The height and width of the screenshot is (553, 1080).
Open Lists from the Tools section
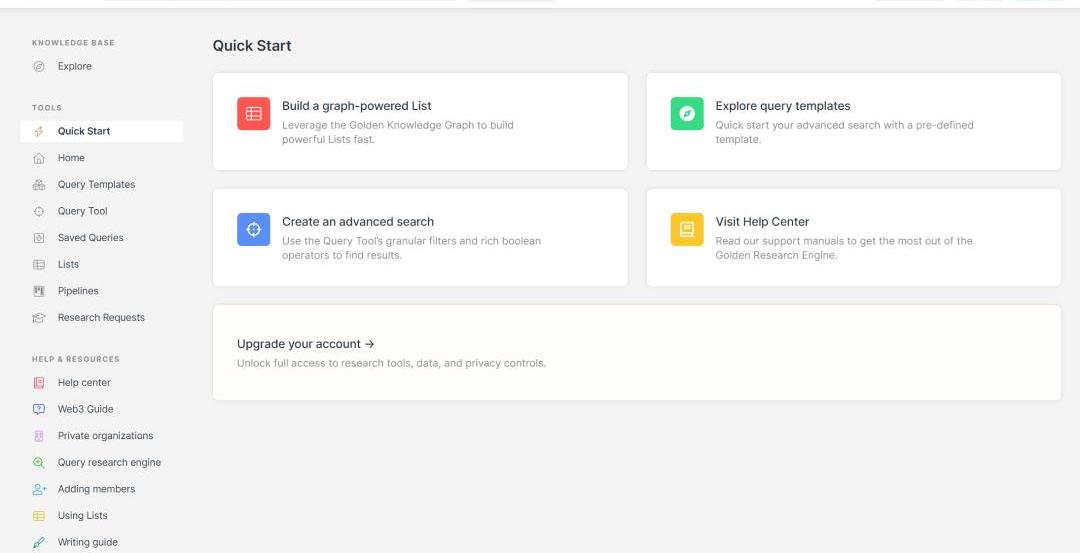click(x=68, y=265)
